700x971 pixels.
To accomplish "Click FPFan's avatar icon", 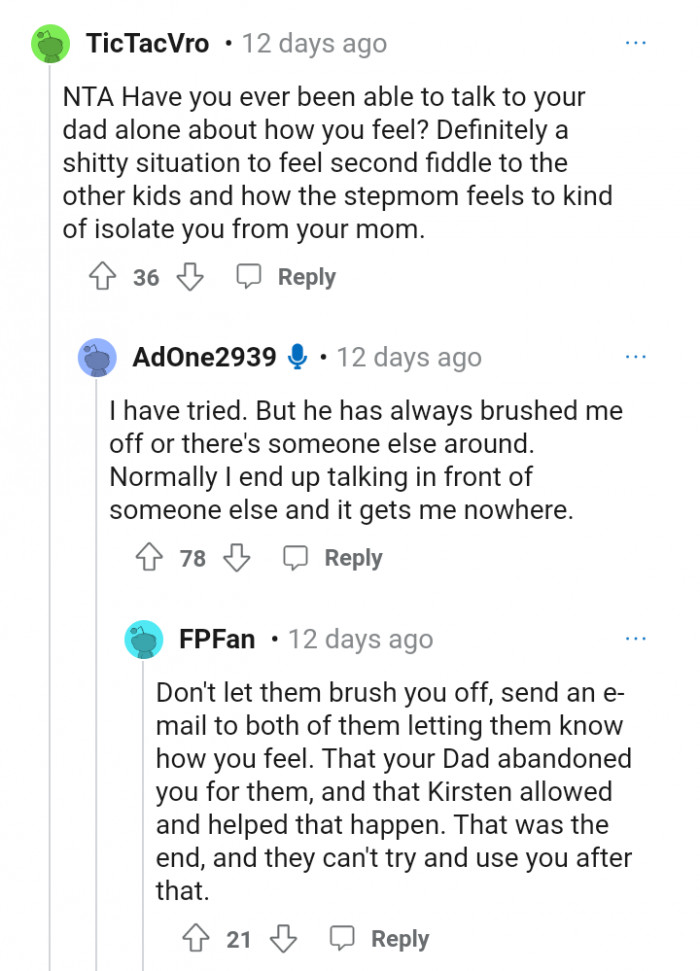I will pos(144,639).
